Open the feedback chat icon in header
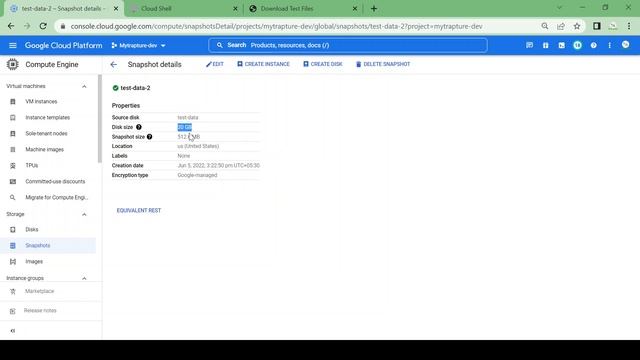Screen dimensions: 640x360 (529, 45)
